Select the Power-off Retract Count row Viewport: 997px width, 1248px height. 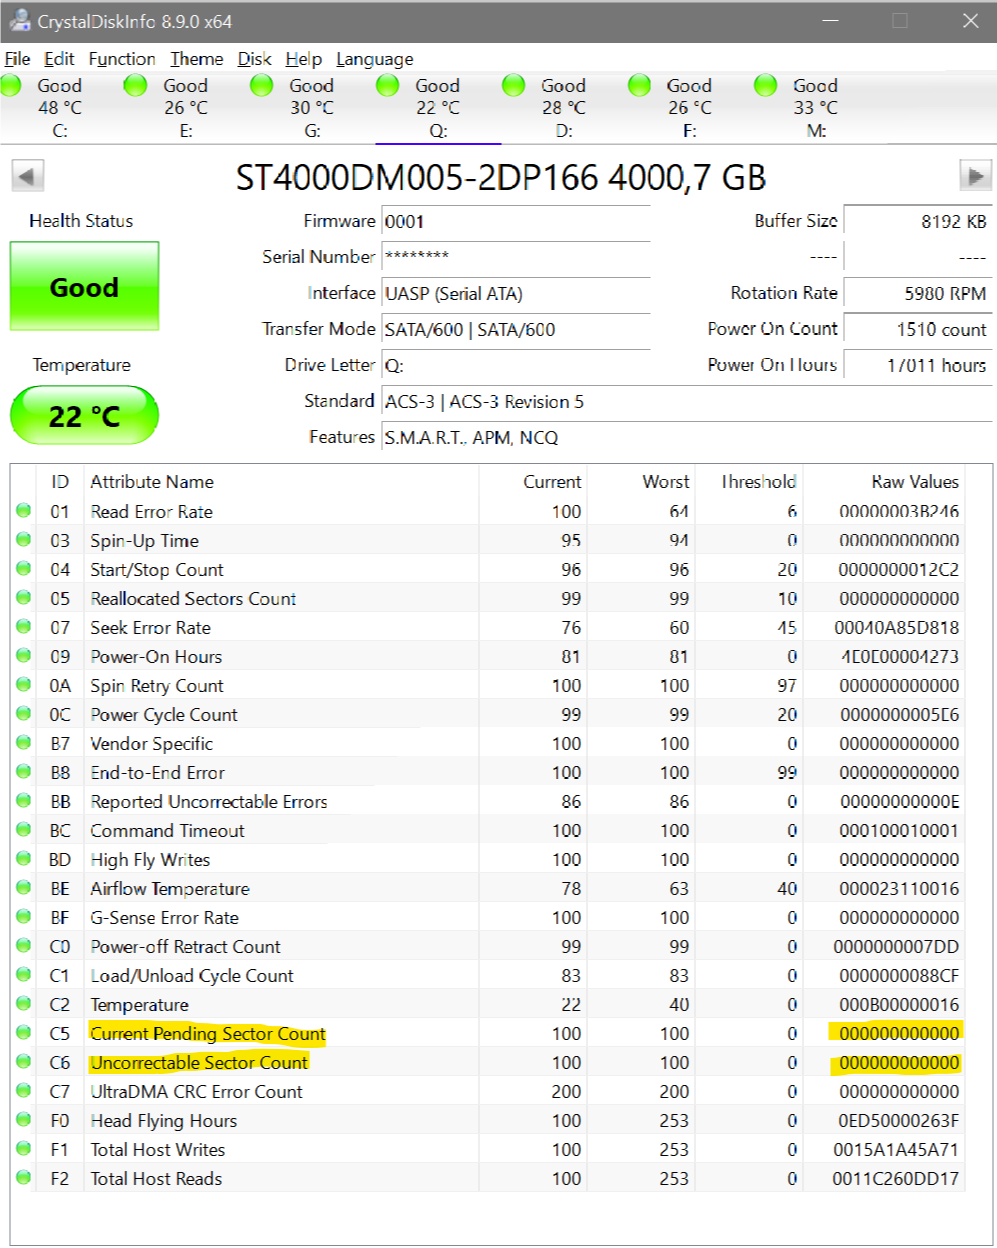pos(488,946)
